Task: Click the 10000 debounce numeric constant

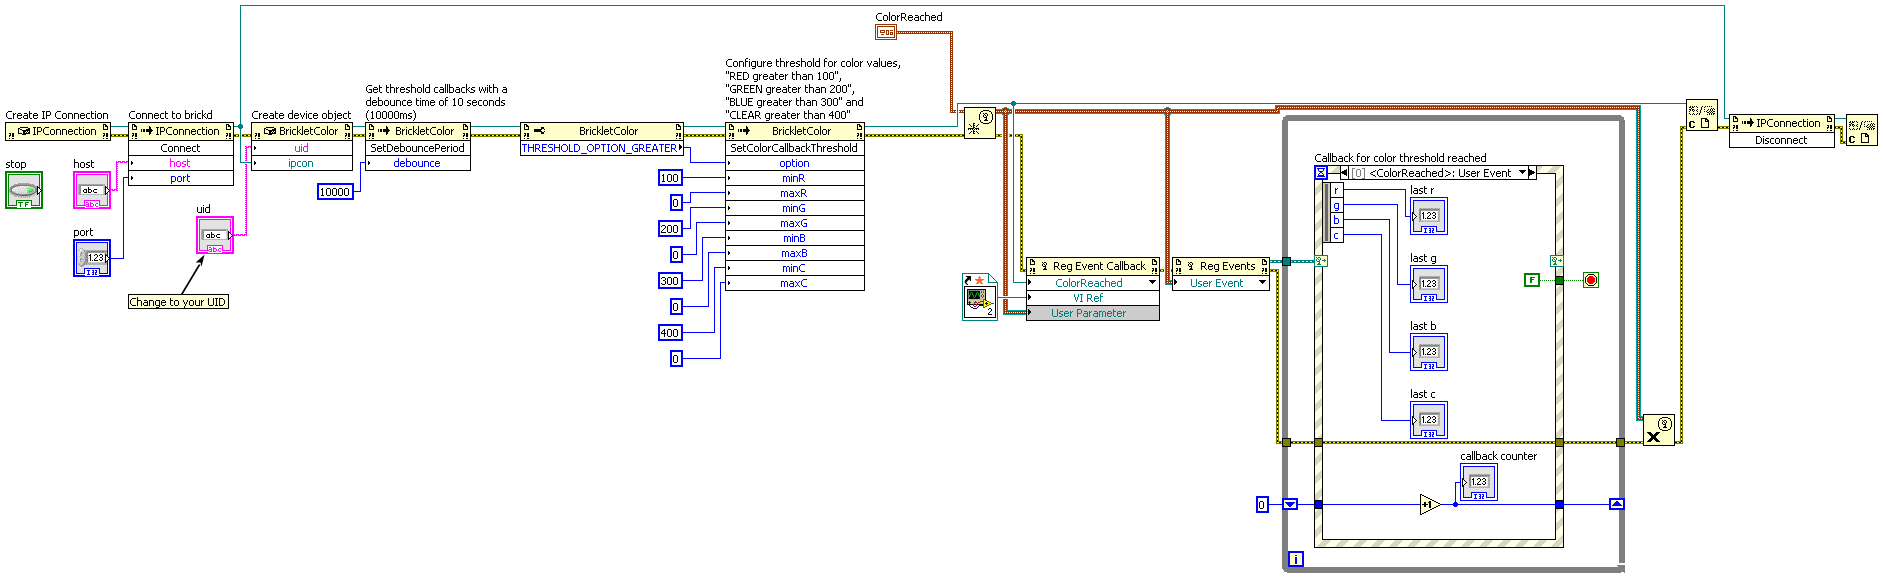Action: pyautogui.click(x=335, y=192)
